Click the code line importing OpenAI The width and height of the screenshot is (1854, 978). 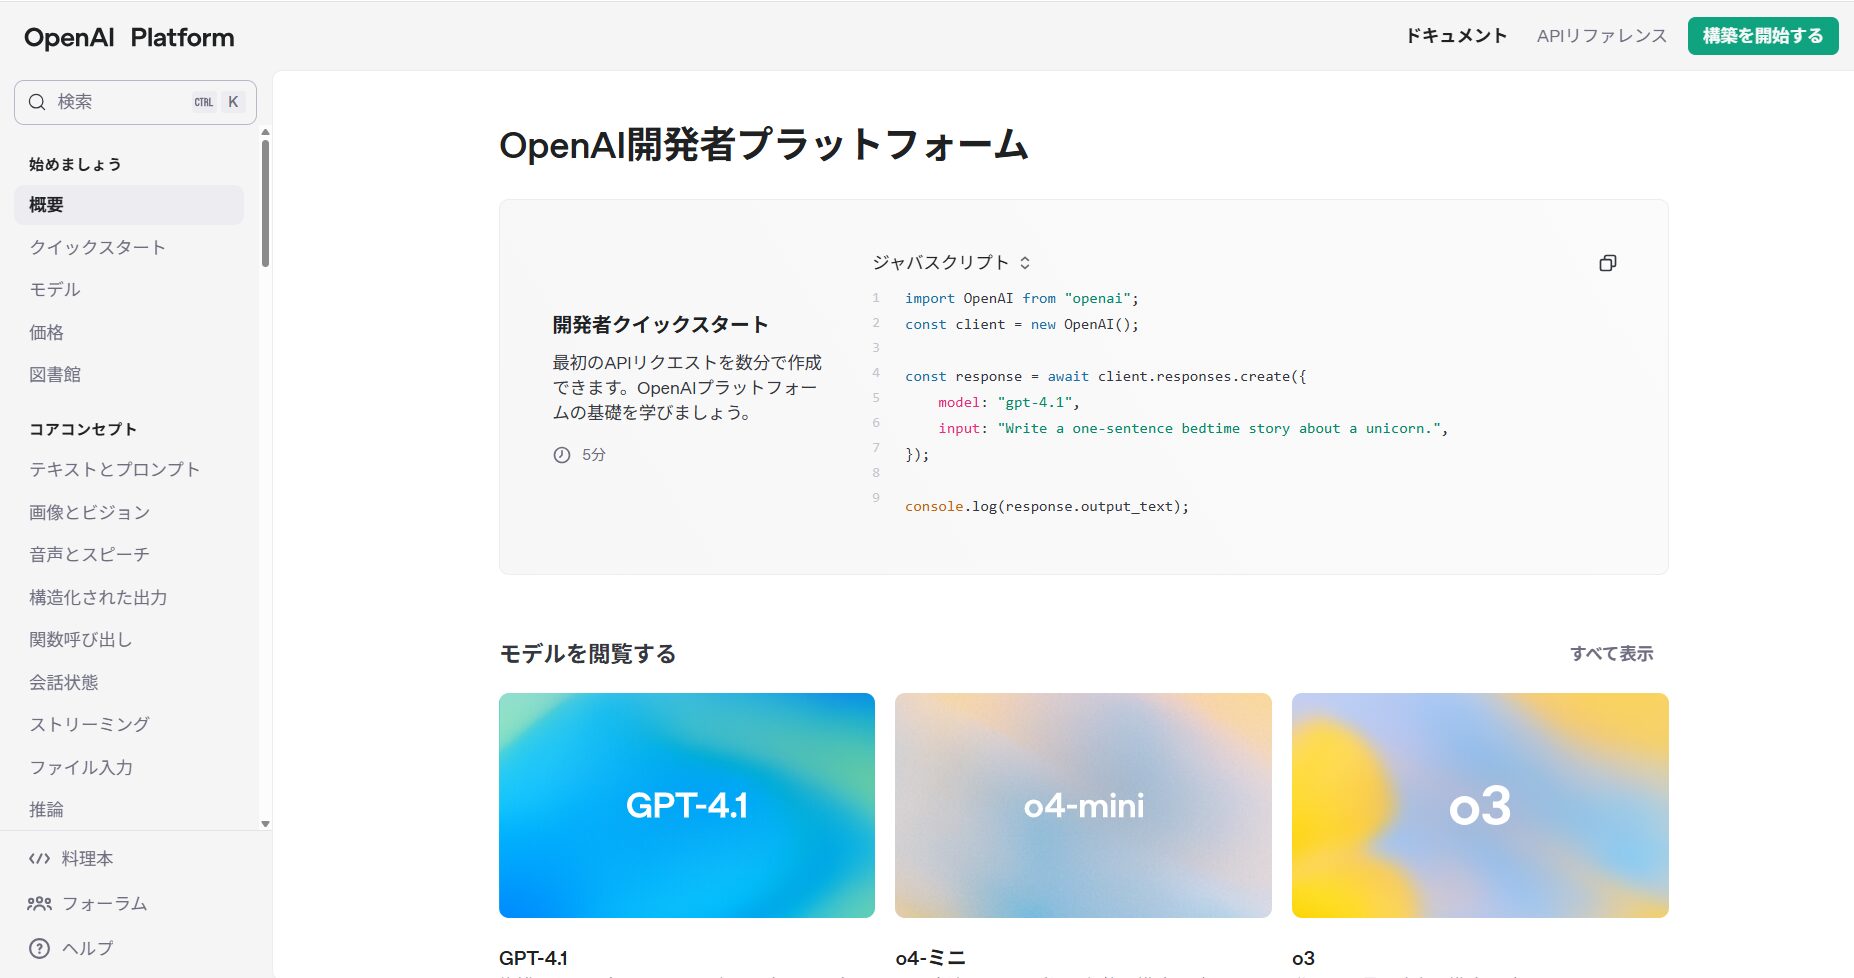click(1021, 298)
